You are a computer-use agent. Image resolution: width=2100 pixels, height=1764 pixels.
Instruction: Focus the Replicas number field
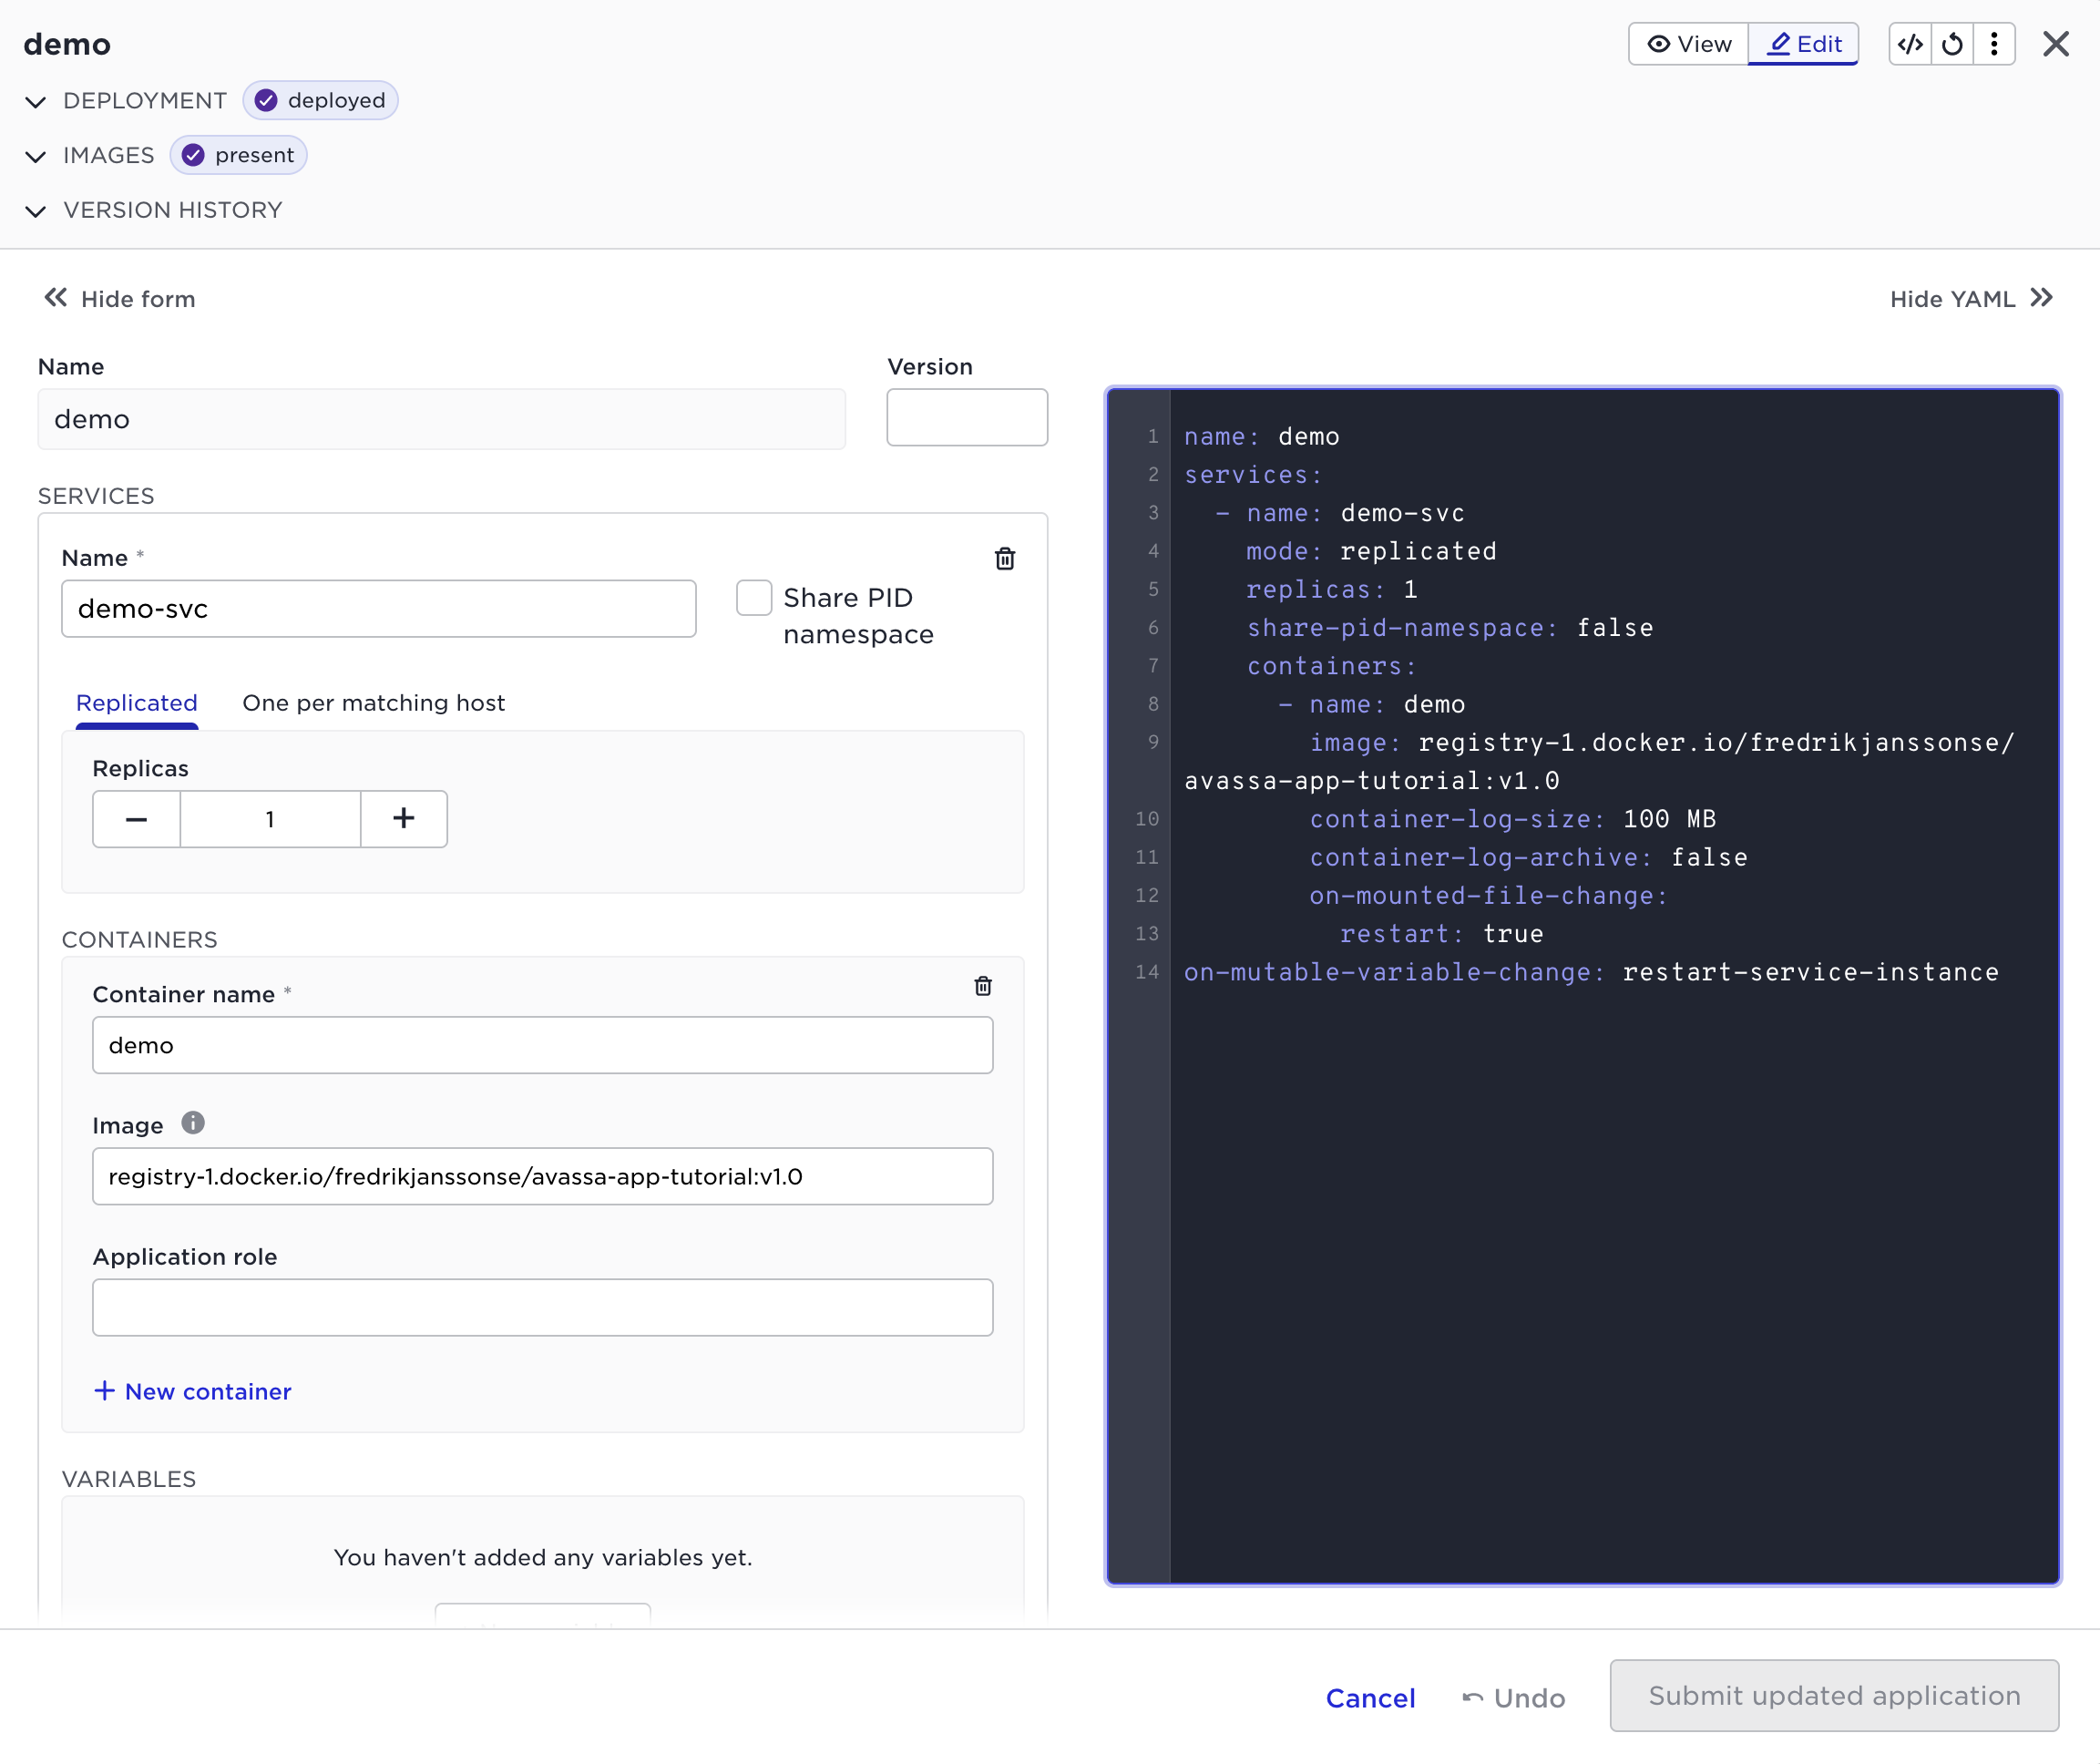click(x=270, y=819)
